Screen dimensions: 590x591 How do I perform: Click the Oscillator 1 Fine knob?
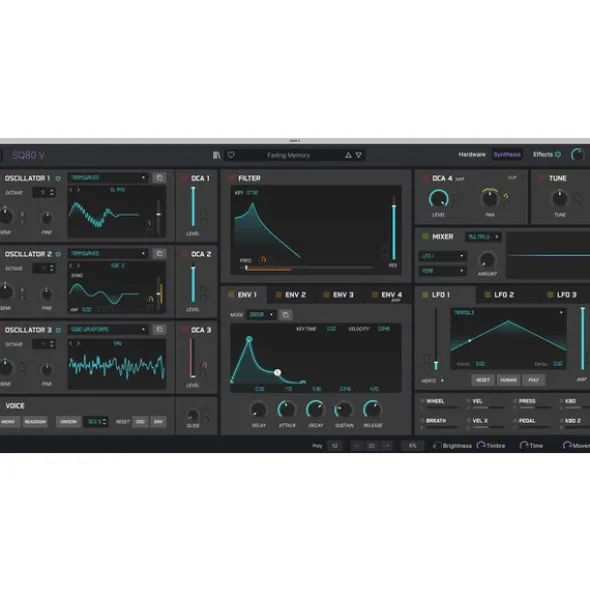tap(46, 217)
